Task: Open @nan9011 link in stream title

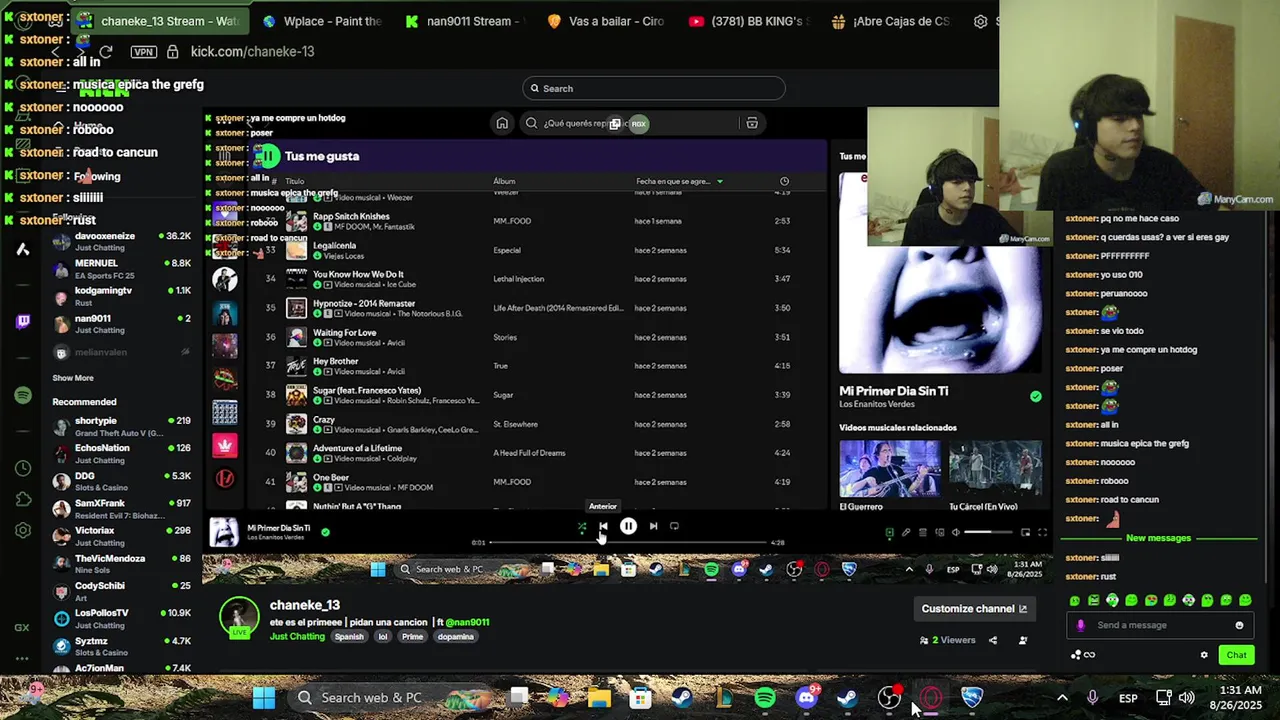Action: (467, 622)
